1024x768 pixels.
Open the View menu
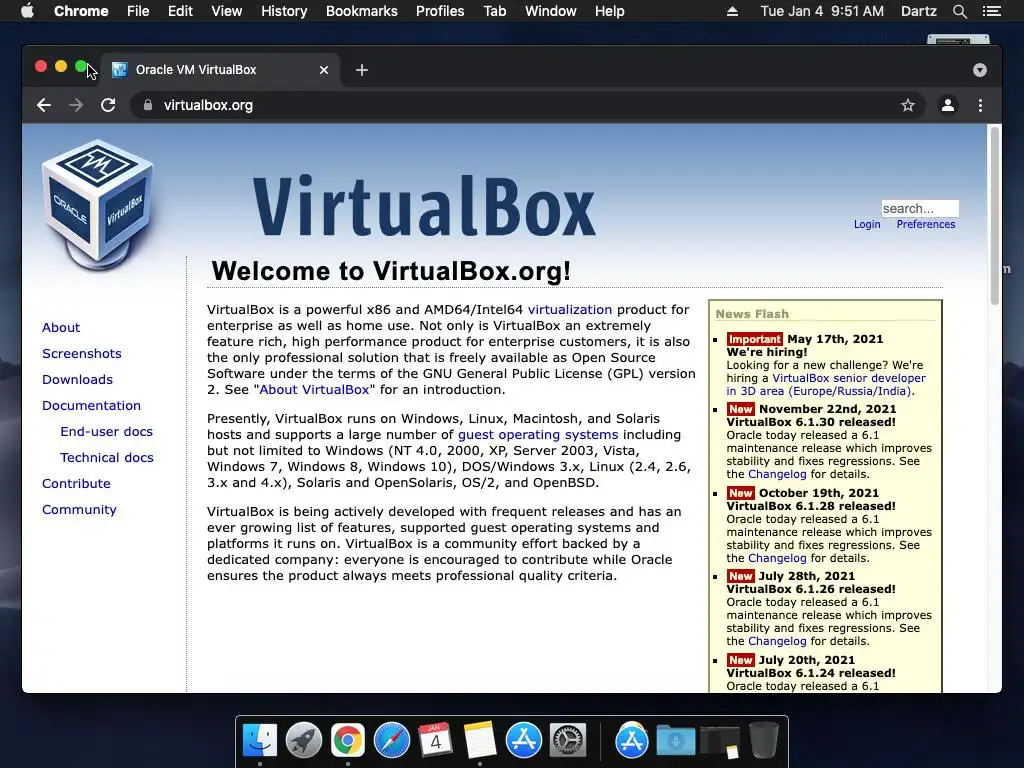point(227,11)
